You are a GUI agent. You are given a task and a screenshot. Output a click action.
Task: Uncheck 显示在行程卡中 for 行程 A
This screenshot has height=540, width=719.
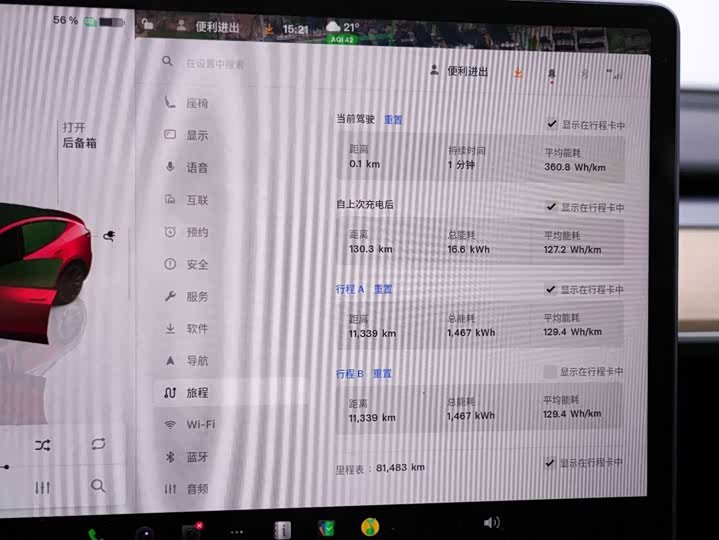[x=550, y=289]
